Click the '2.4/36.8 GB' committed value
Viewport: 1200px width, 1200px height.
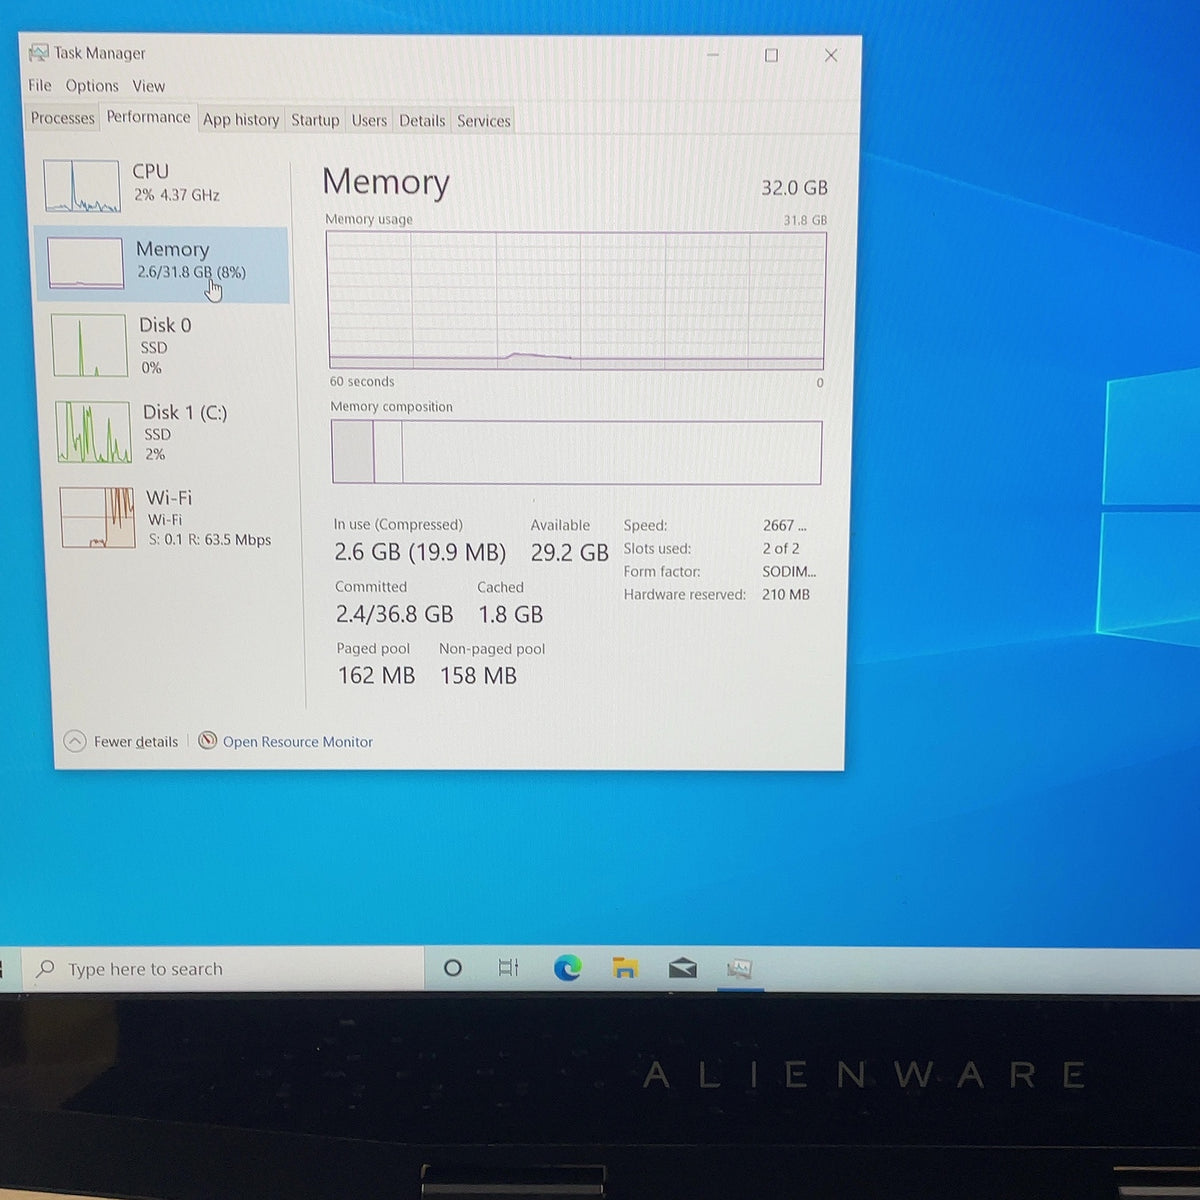click(394, 614)
